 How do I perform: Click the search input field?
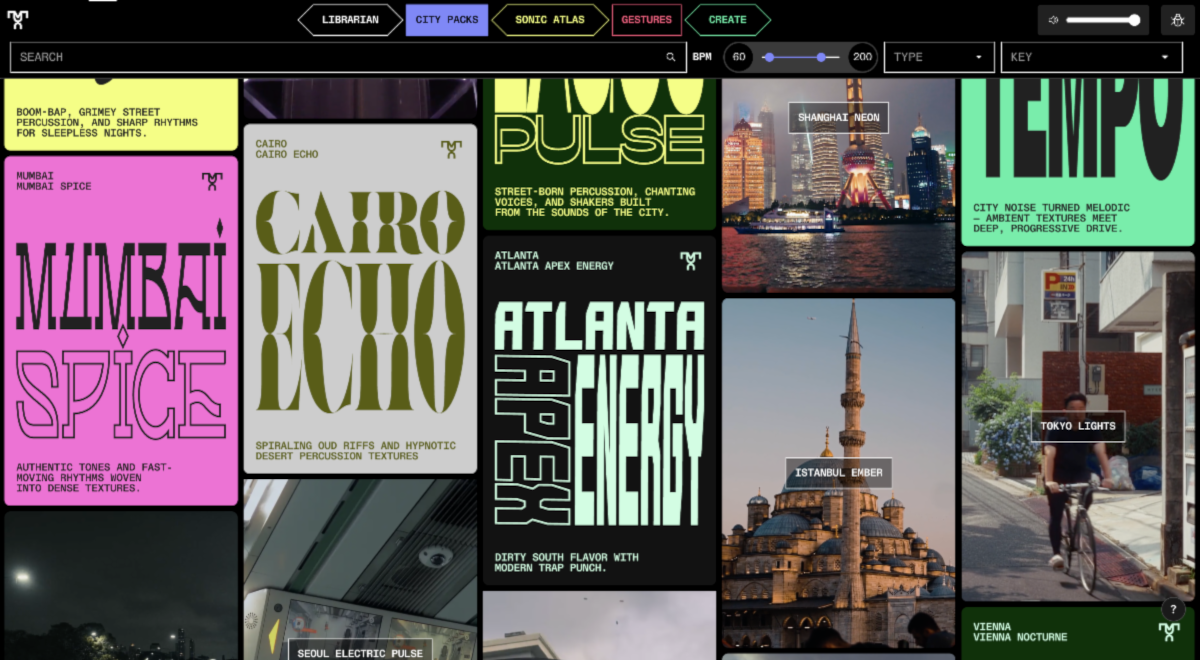coord(347,57)
